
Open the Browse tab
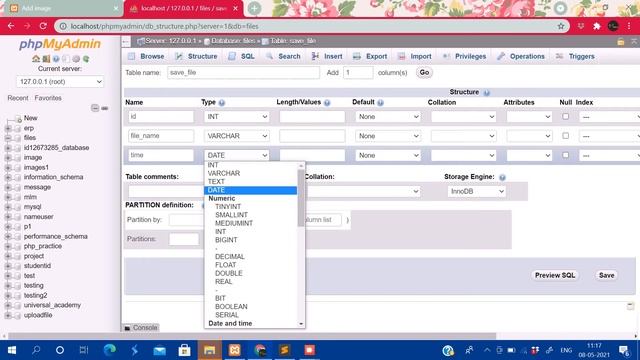[146, 56]
